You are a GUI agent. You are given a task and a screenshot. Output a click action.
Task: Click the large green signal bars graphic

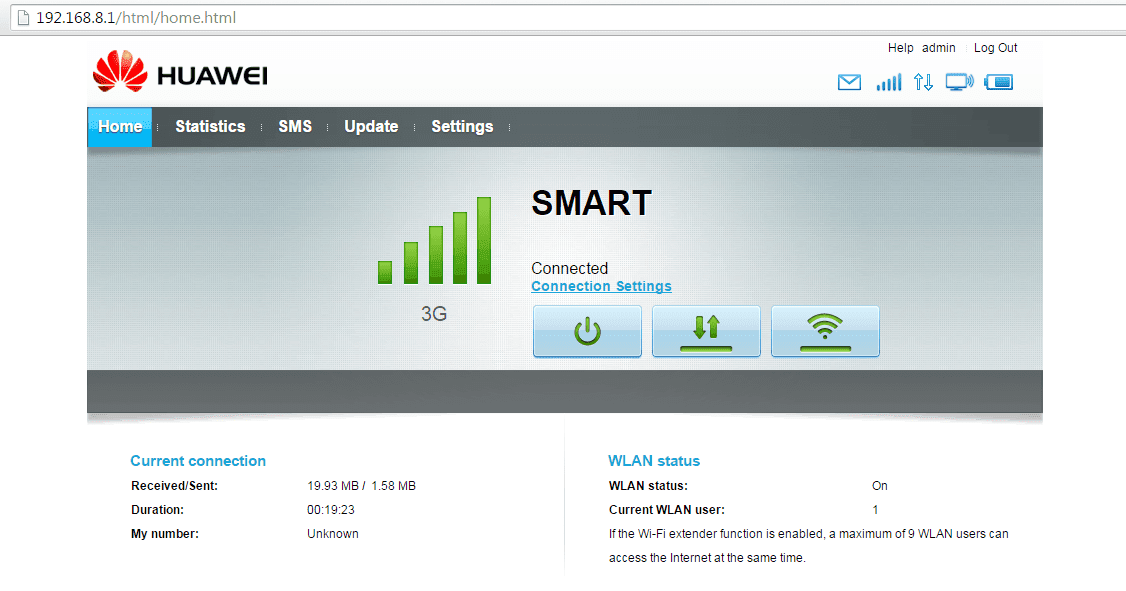tap(434, 241)
